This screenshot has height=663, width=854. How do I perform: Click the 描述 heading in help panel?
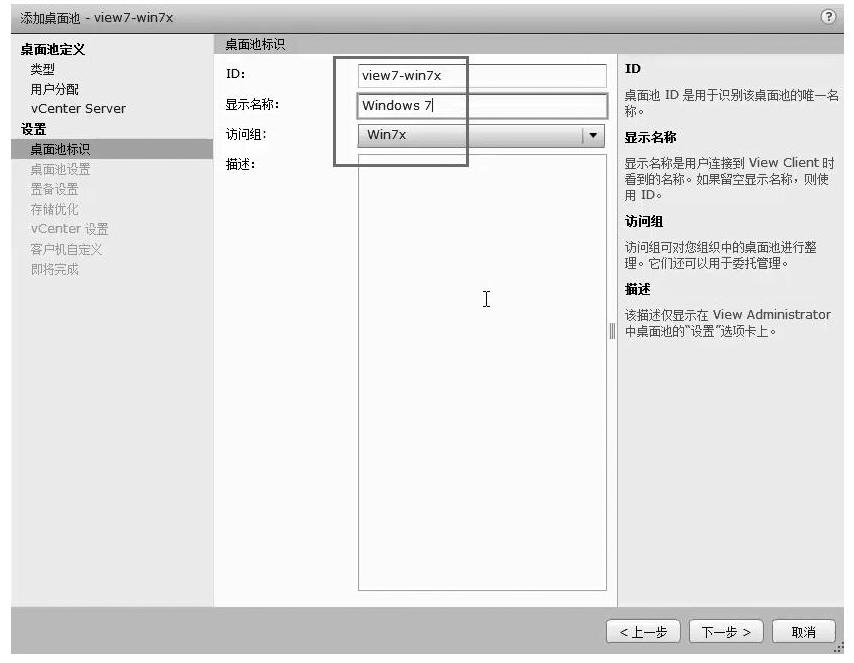click(x=637, y=289)
